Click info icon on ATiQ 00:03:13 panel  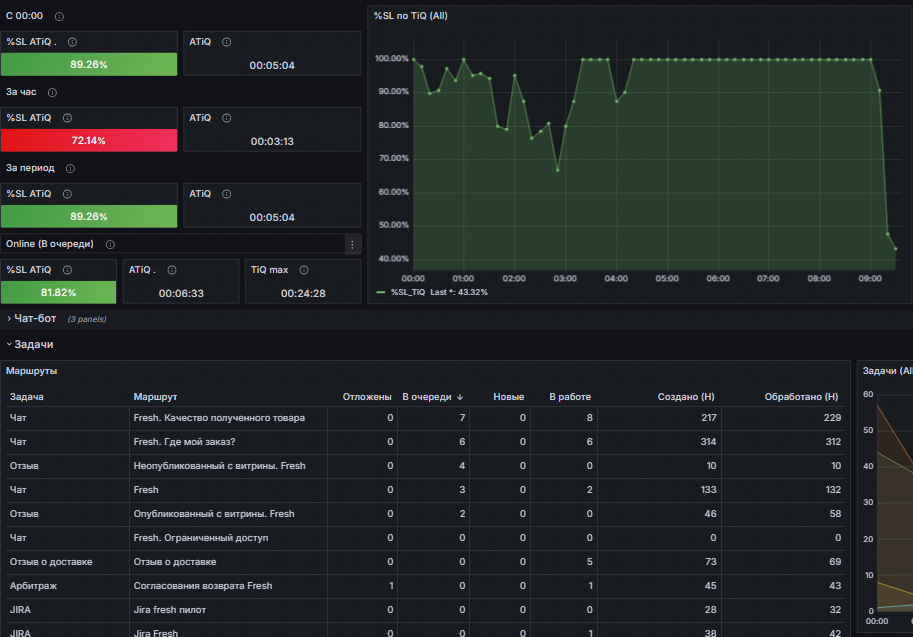(x=227, y=118)
